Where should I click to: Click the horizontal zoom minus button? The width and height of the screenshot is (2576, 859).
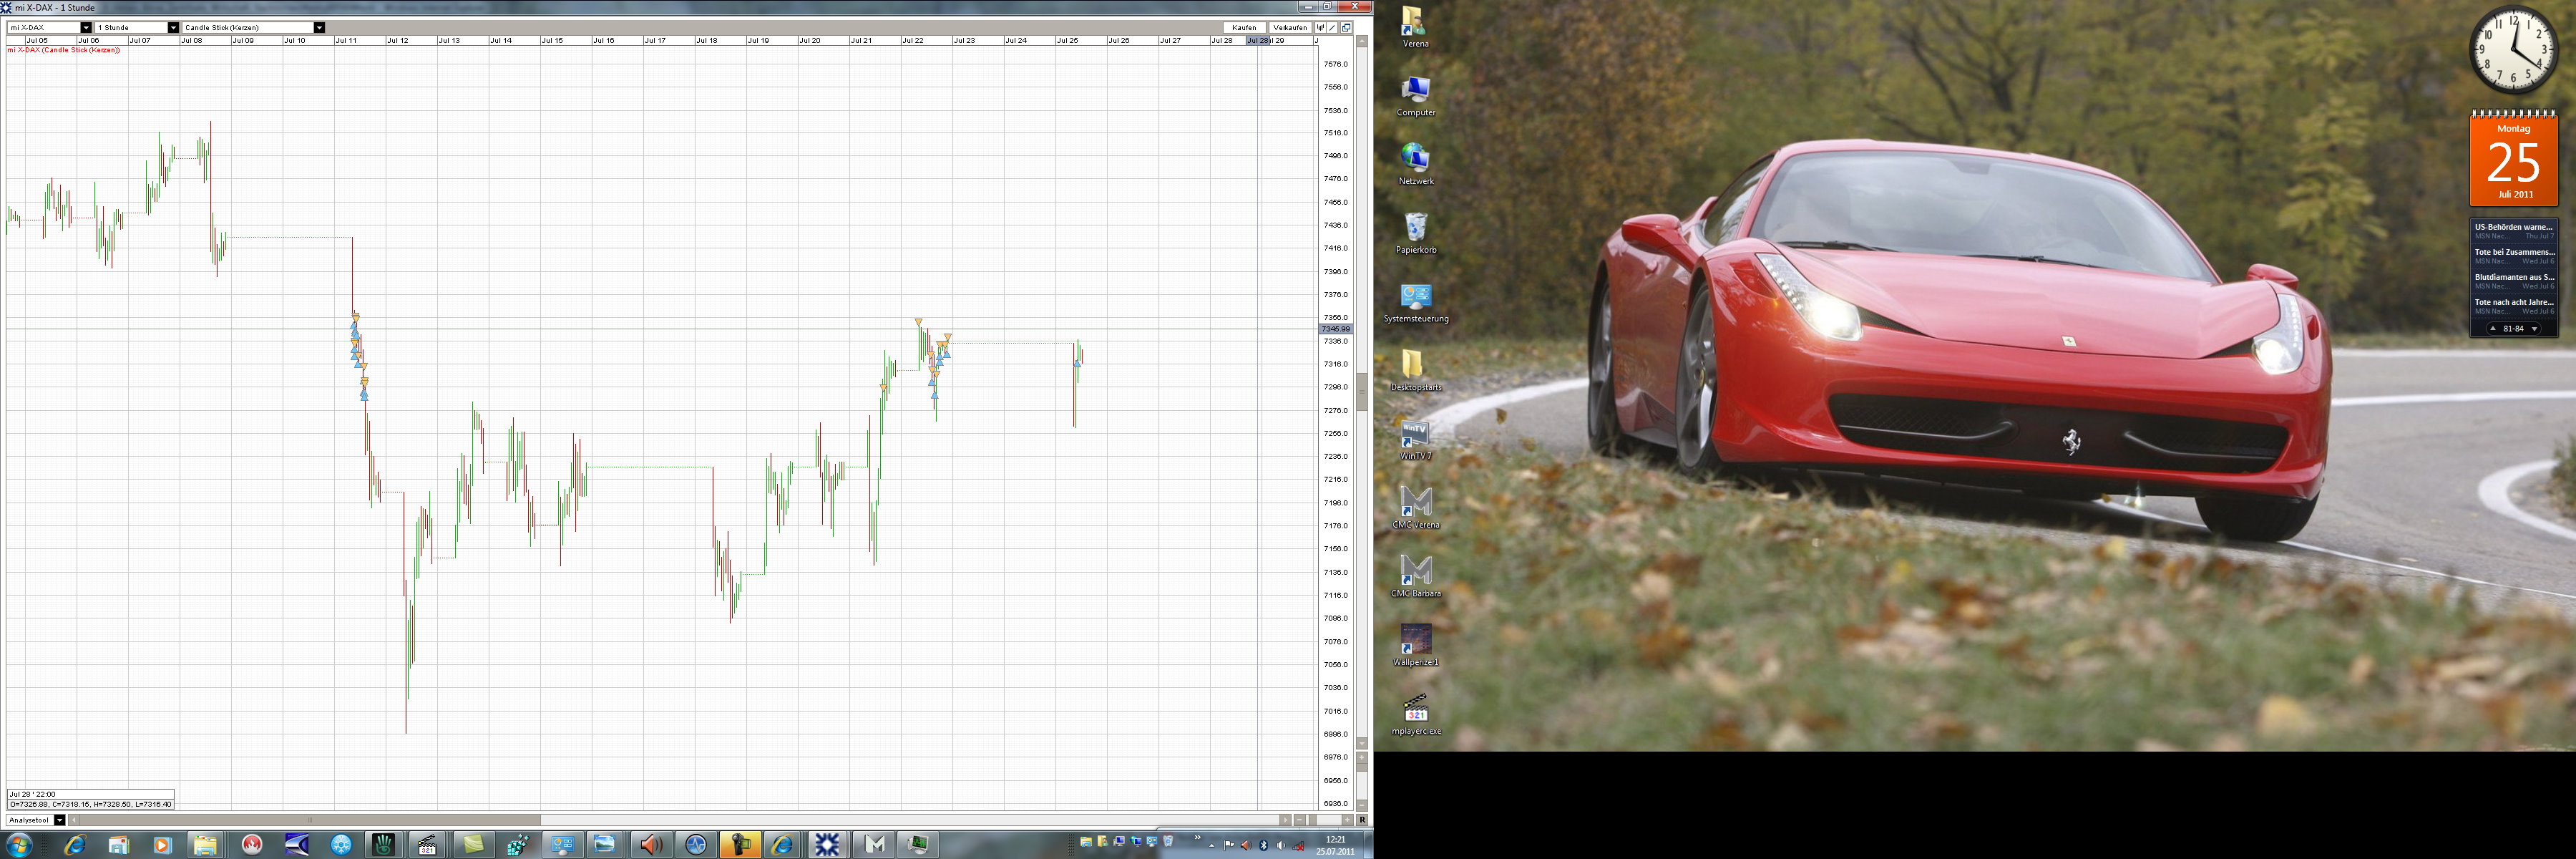[1300, 820]
